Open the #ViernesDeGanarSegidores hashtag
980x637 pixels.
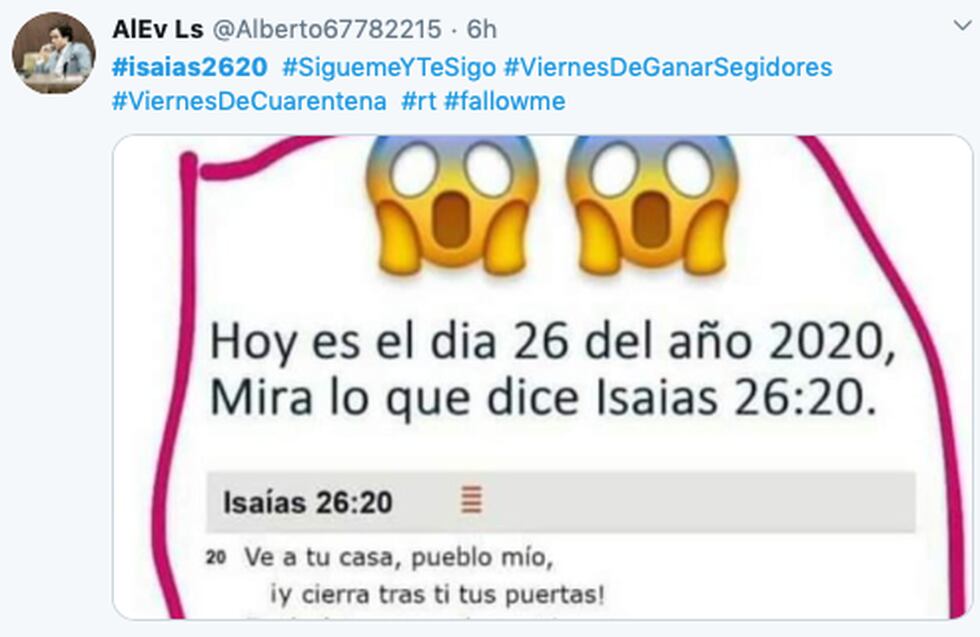pos(668,67)
